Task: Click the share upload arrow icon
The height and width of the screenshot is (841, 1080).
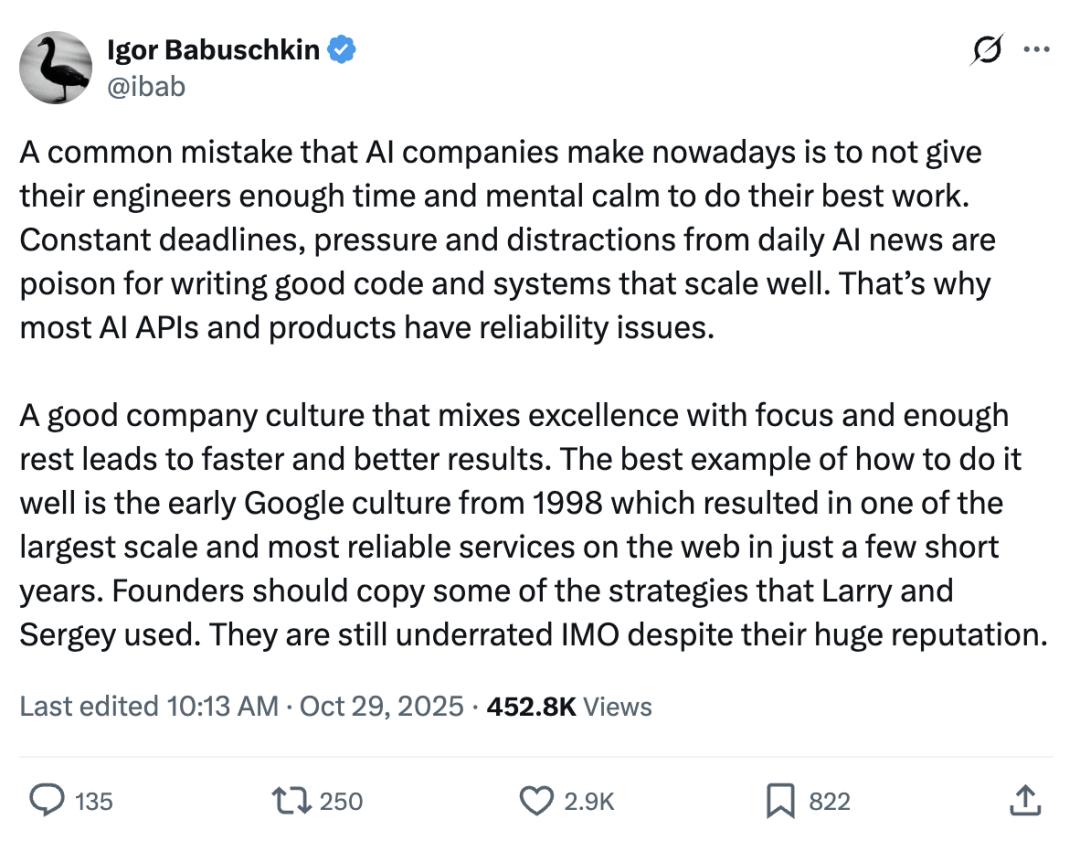Action: pyautogui.click(x=1025, y=800)
